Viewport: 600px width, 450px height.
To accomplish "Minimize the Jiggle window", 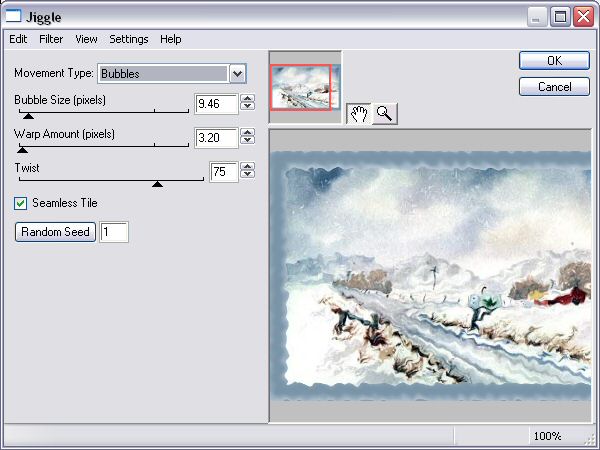I will [x=537, y=17].
